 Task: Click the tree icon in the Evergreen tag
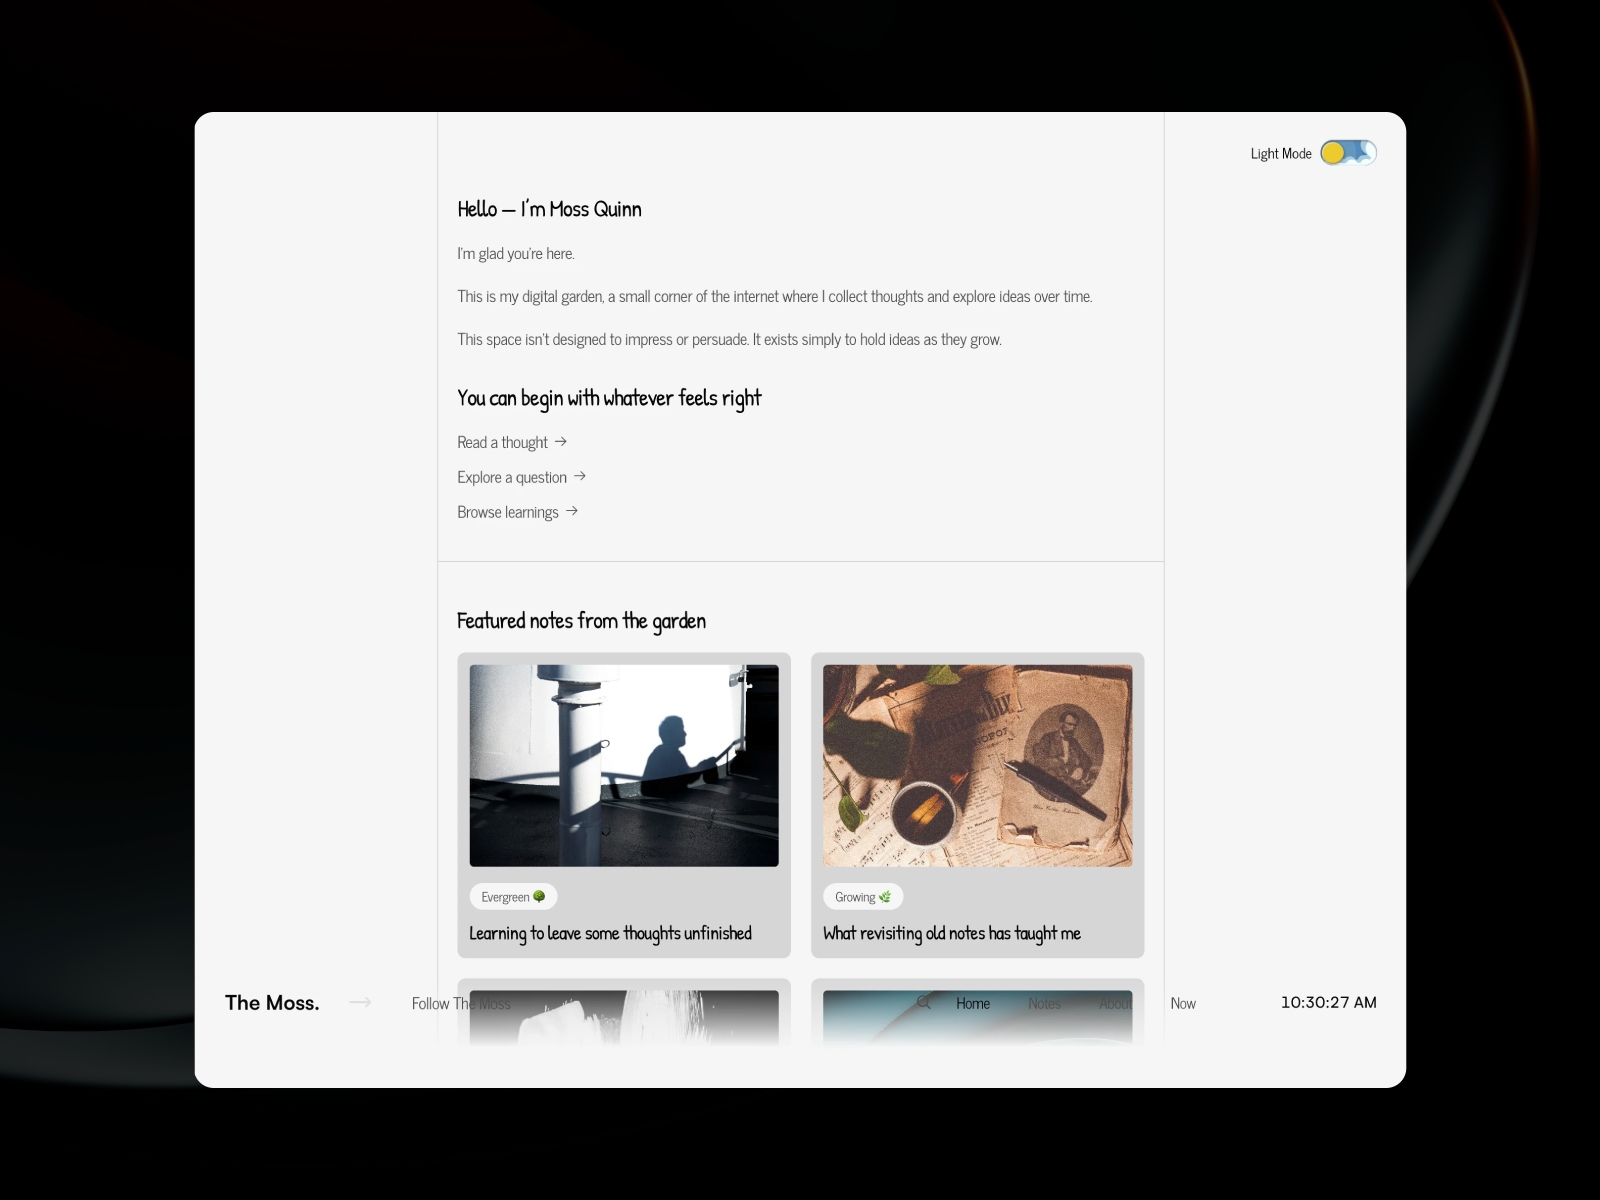coord(540,897)
